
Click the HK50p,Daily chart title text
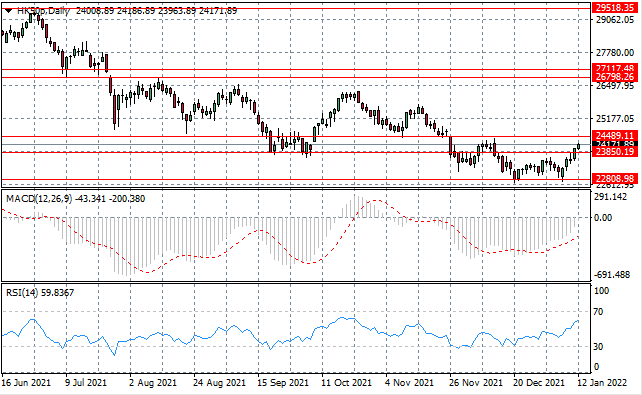(44, 11)
